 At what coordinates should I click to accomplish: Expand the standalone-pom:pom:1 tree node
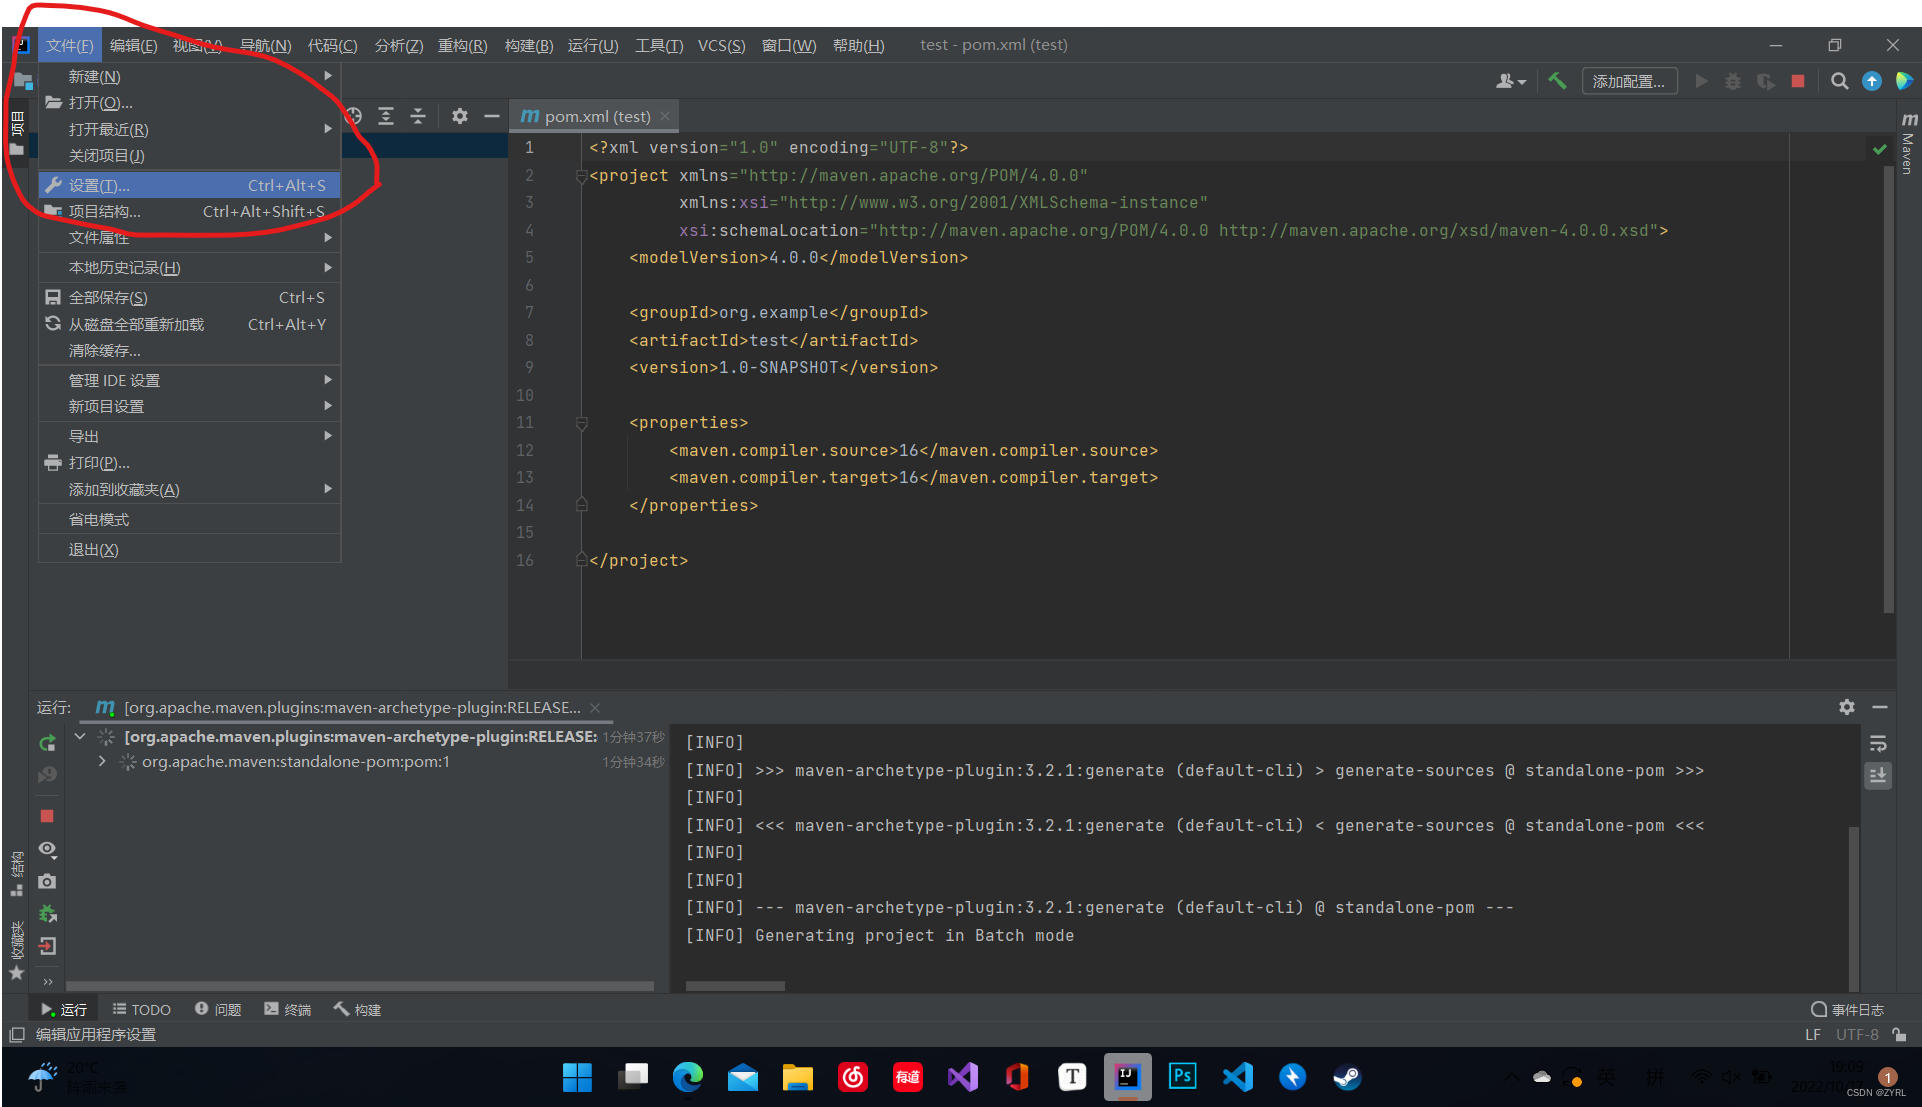101,761
